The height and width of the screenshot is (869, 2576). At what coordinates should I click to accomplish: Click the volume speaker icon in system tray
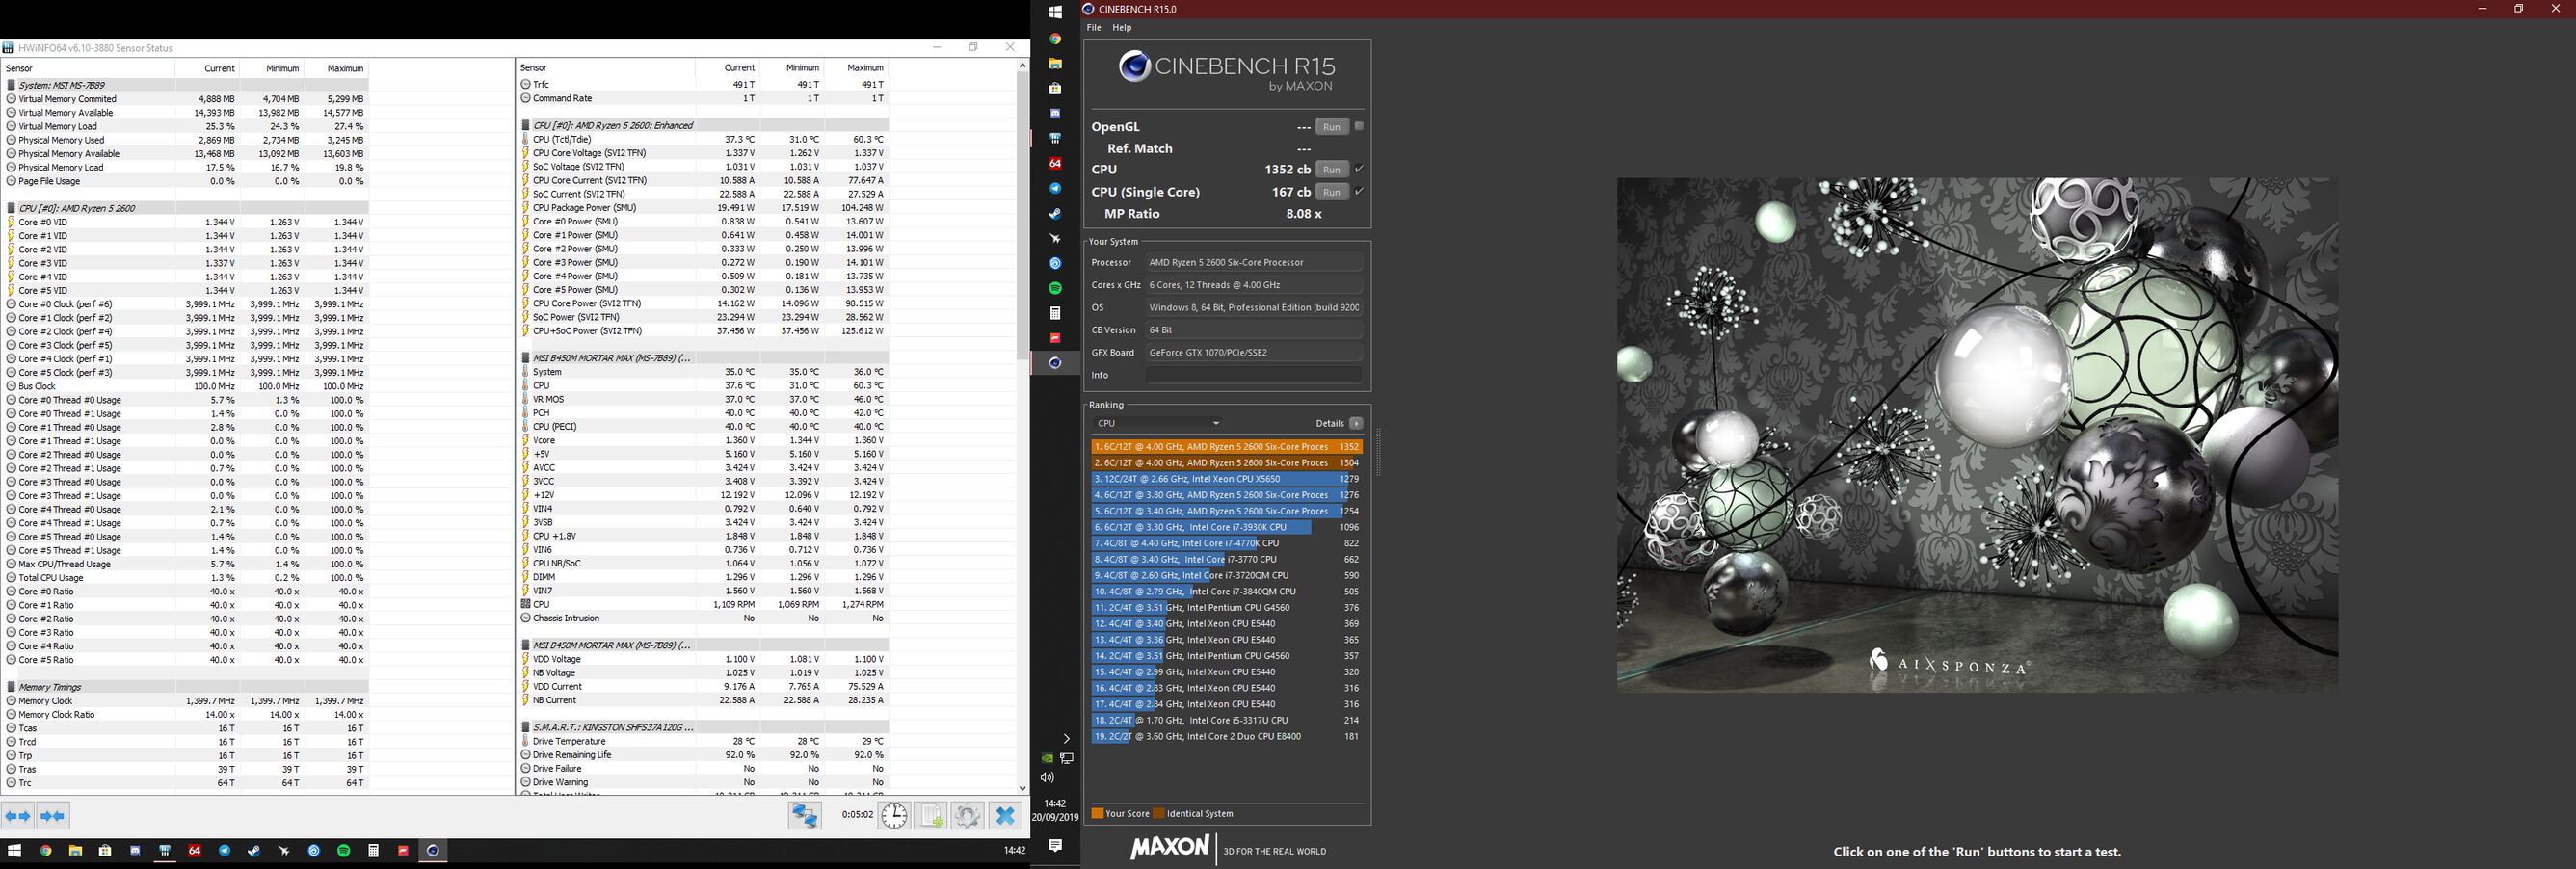(1047, 778)
